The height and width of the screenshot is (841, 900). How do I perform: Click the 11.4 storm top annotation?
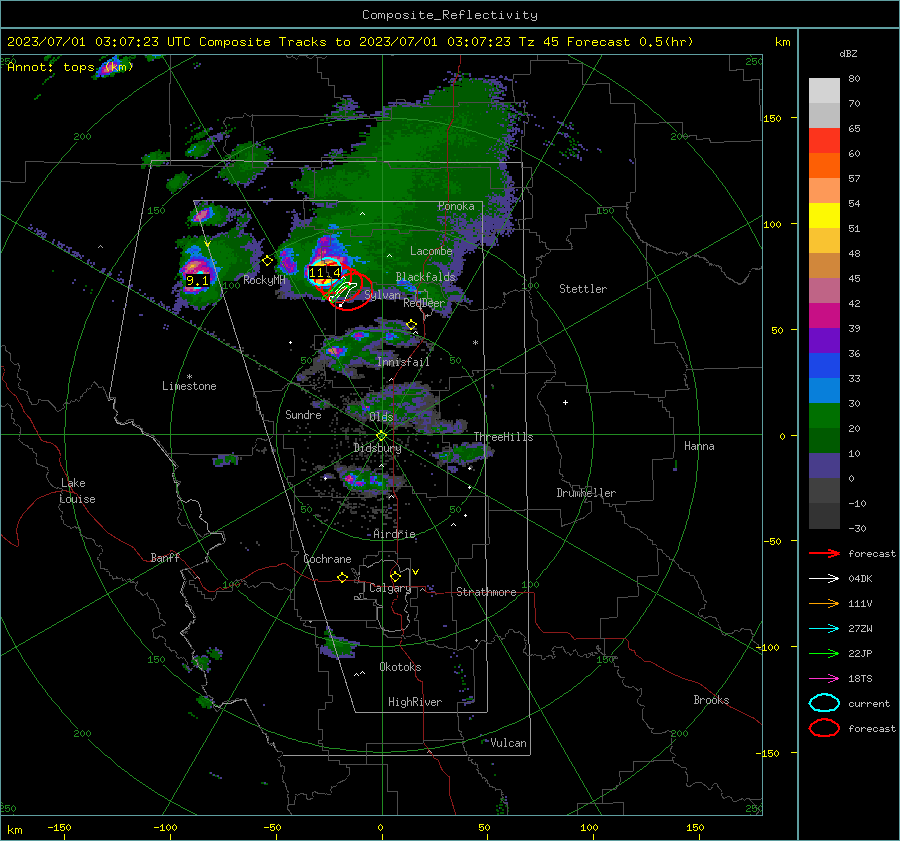[325, 273]
